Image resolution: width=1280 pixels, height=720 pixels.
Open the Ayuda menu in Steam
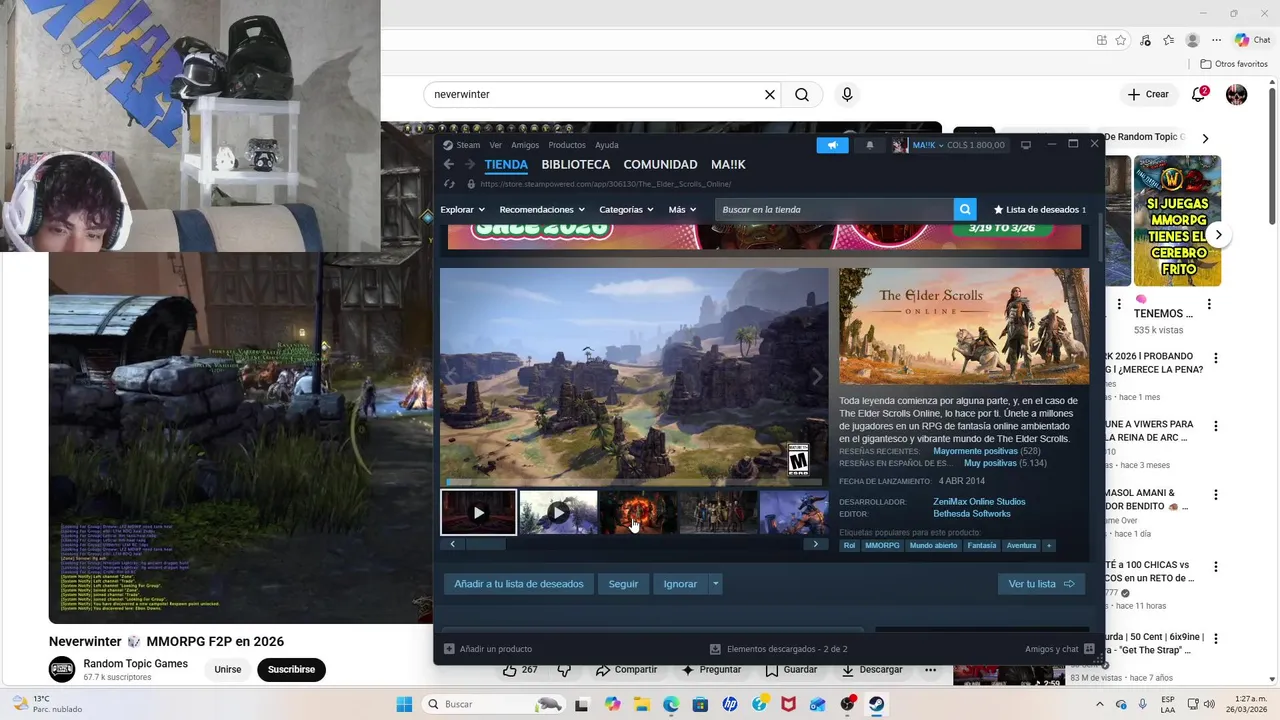[607, 145]
